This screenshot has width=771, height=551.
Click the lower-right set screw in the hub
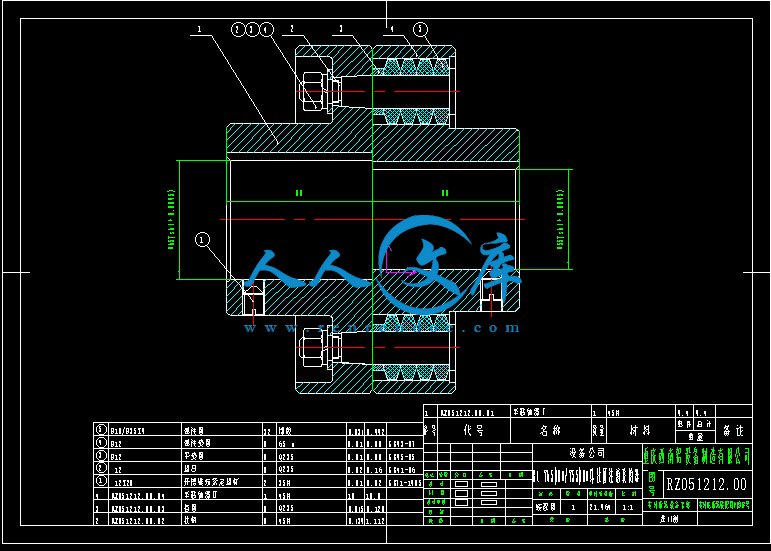coord(489,296)
